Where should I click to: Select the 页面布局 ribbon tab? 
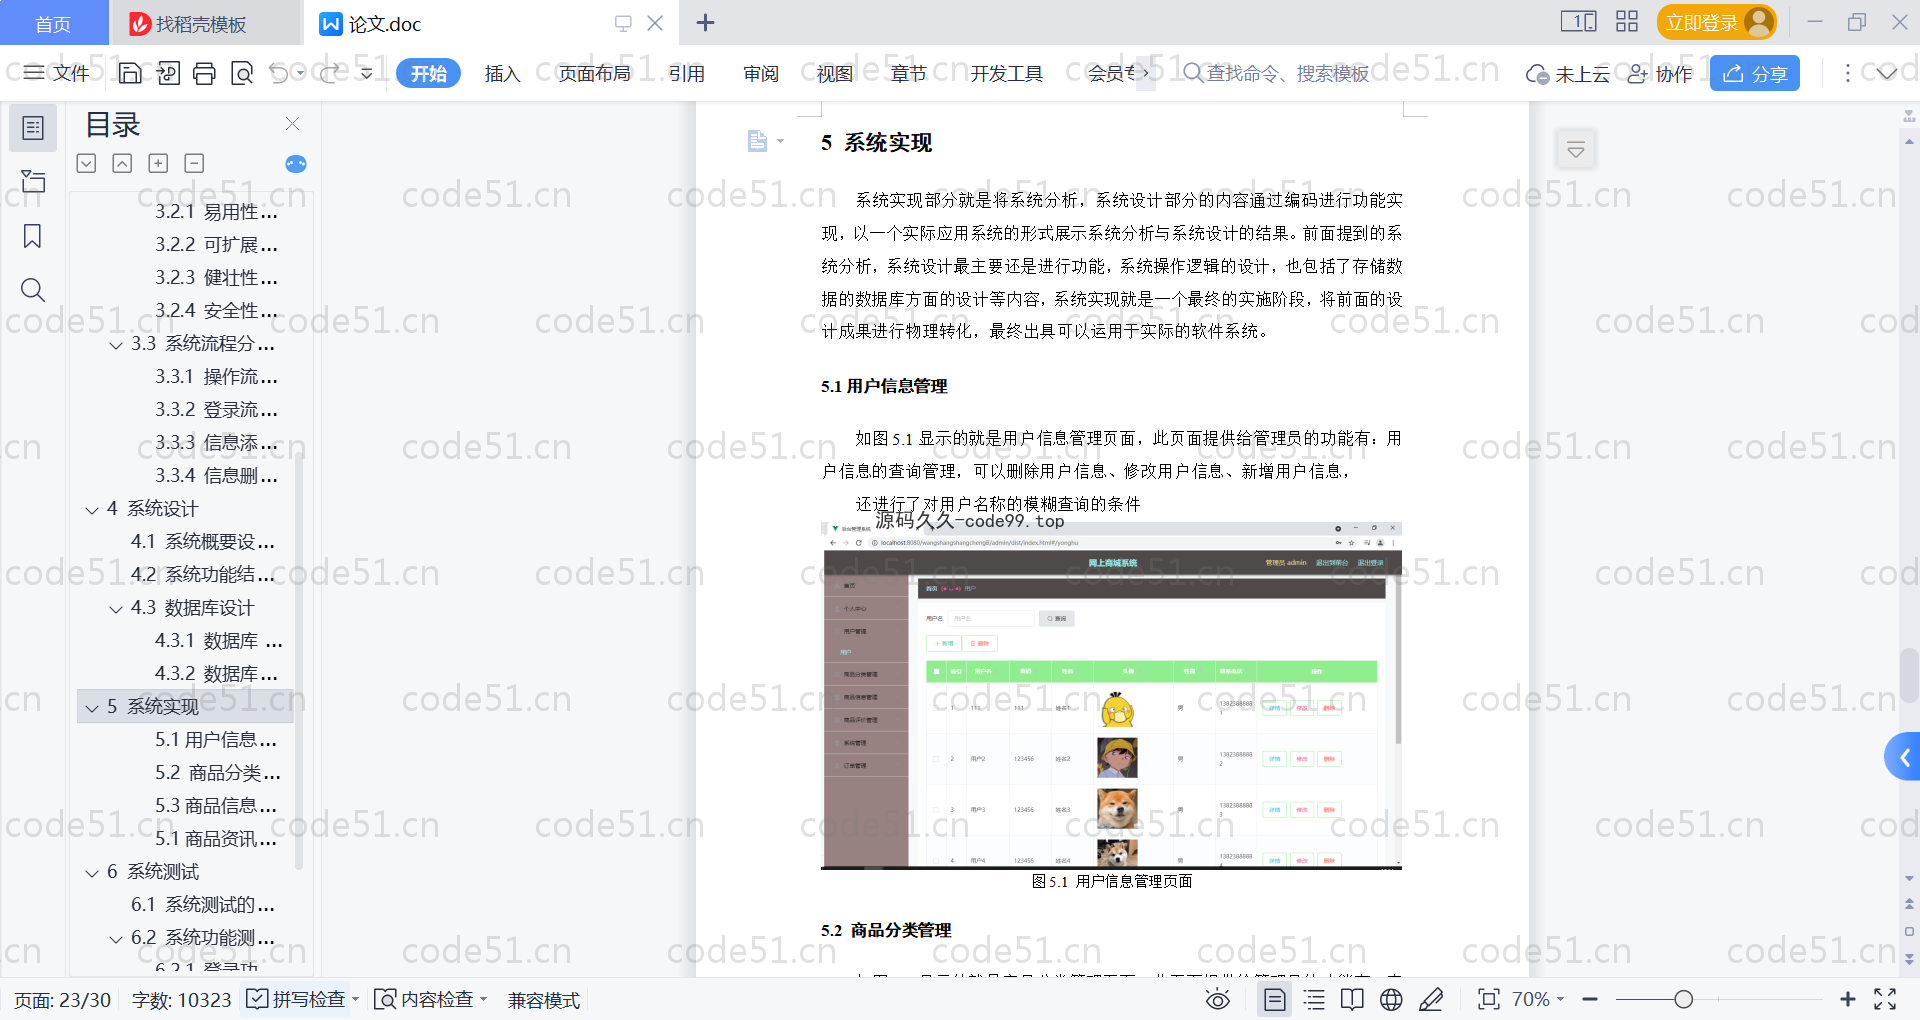(595, 73)
